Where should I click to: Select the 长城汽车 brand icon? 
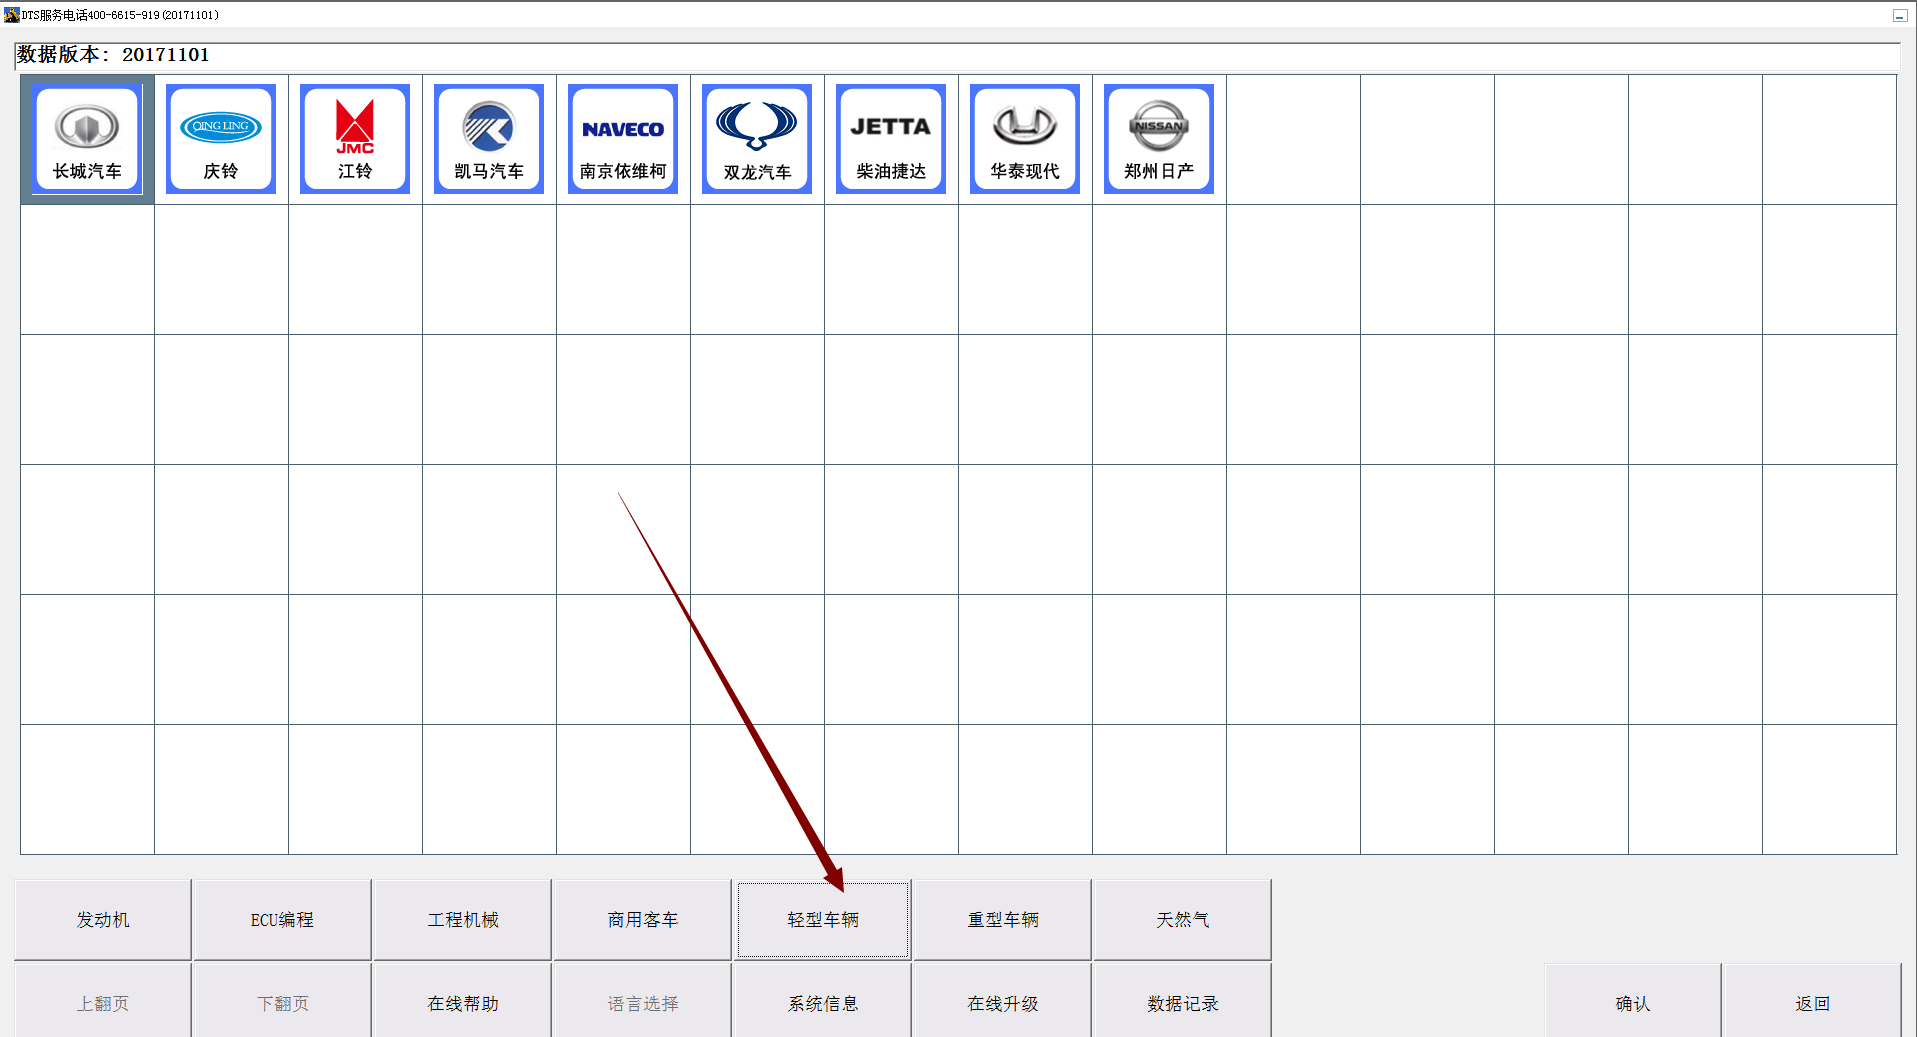click(87, 139)
